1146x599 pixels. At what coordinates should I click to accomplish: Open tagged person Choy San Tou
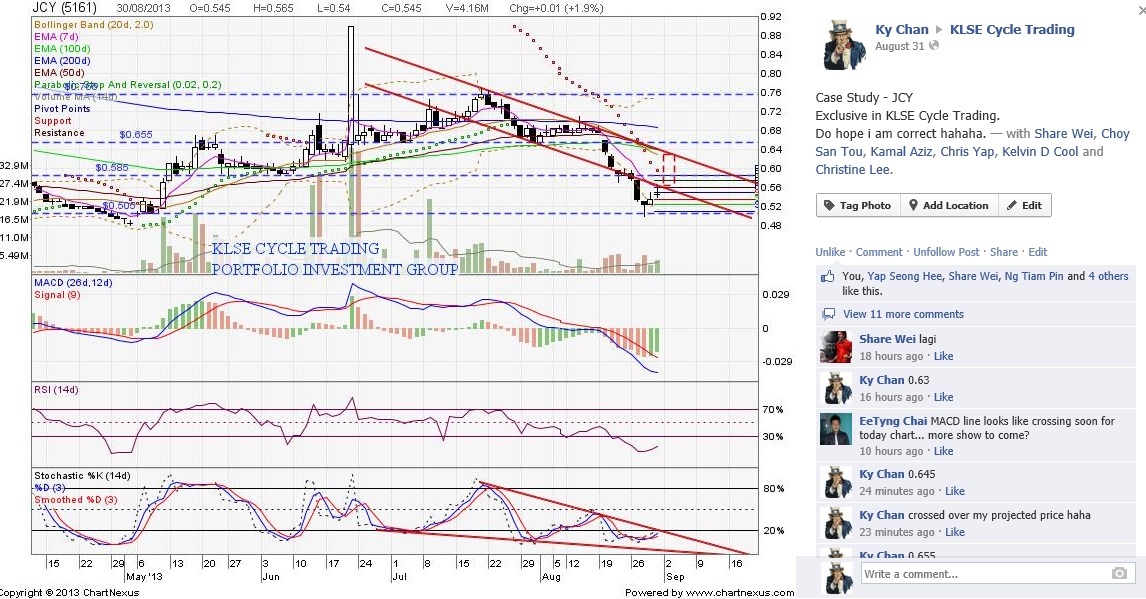[973, 142]
